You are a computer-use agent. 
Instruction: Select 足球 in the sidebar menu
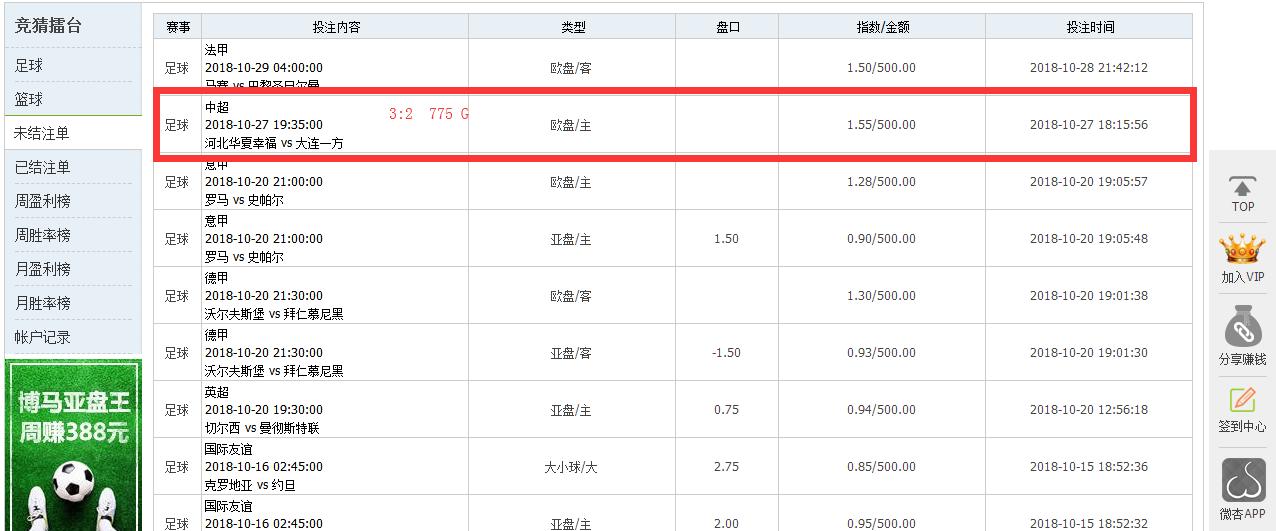coord(29,65)
